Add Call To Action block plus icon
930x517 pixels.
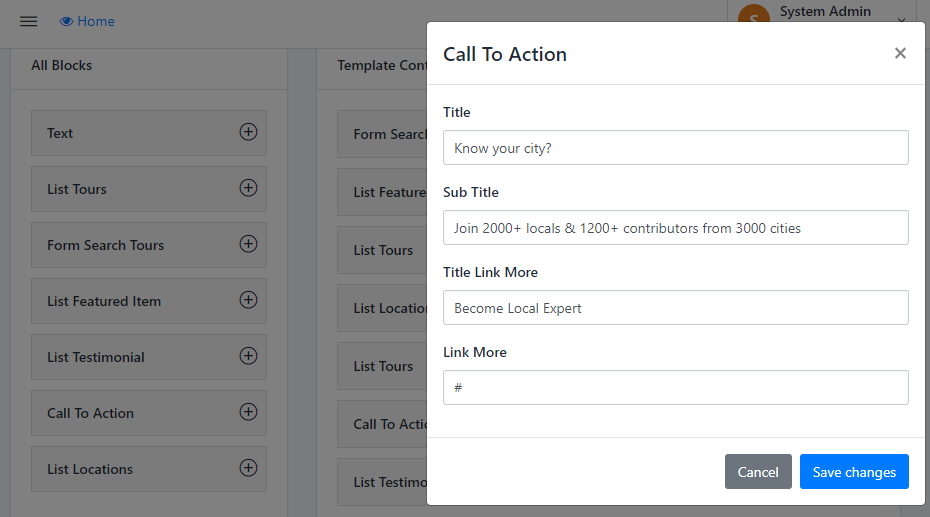[248, 412]
